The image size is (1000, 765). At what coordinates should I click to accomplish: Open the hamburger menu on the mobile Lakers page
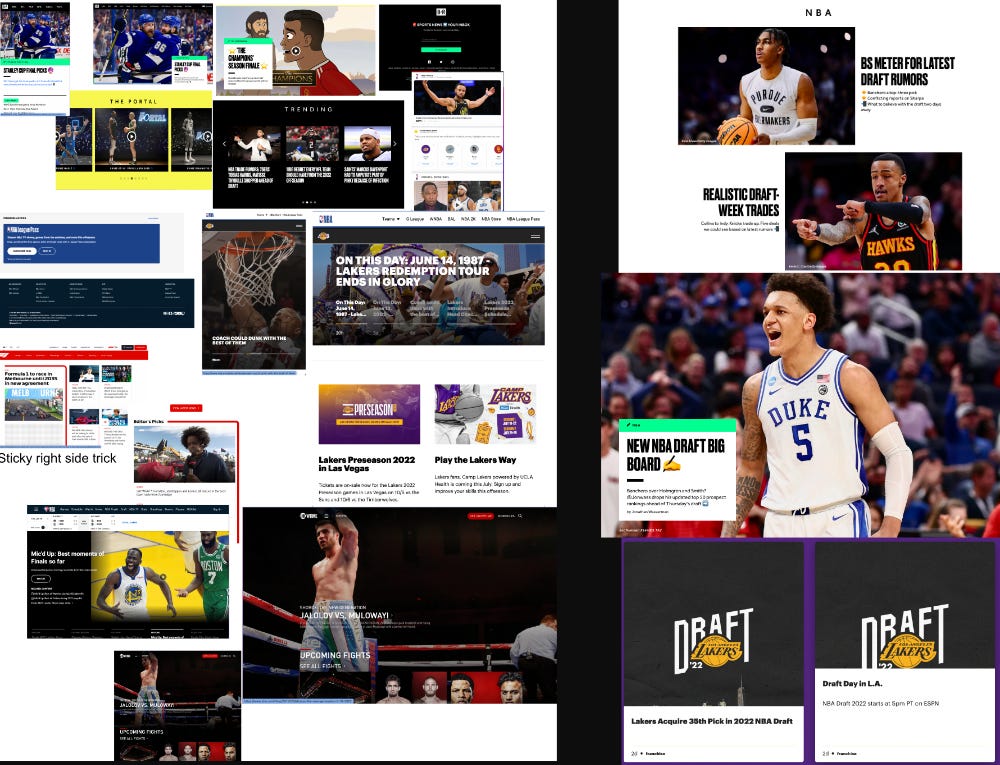pos(299,226)
